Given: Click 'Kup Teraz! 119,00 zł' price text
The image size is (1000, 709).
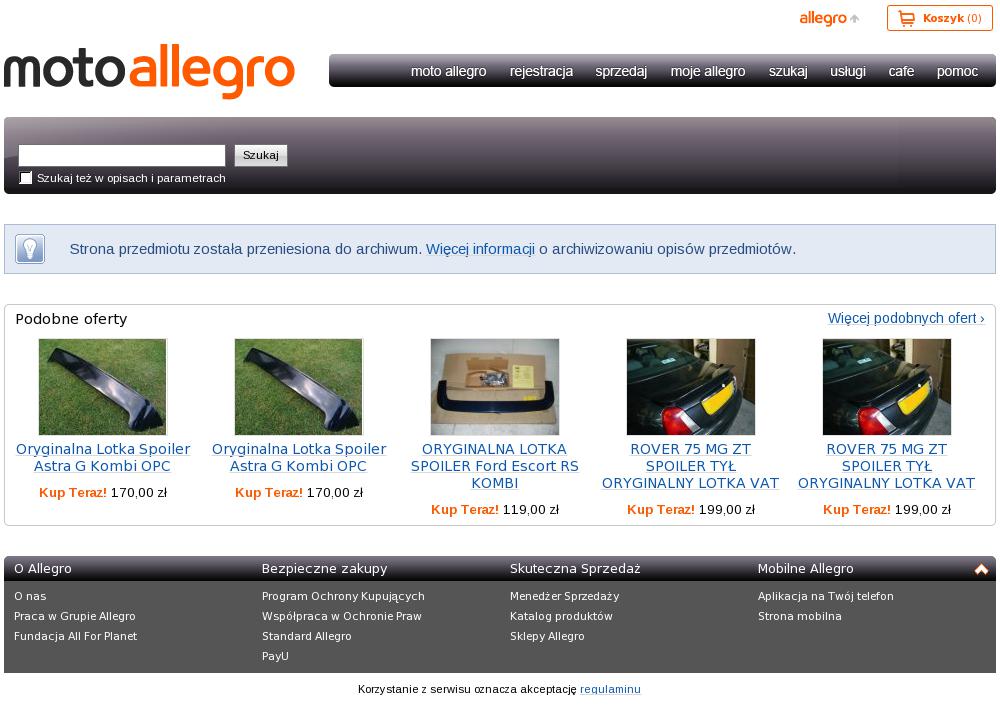Looking at the screenshot, I should [x=495, y=509].
